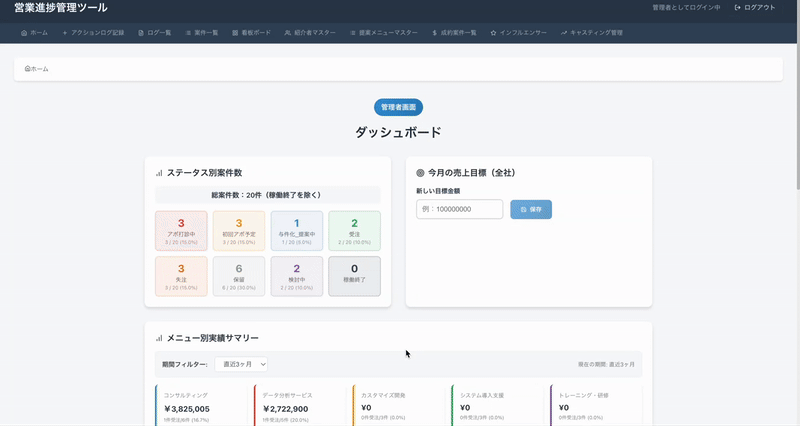Click the trend icon beside キャスティング管理

tap(564, 33)
